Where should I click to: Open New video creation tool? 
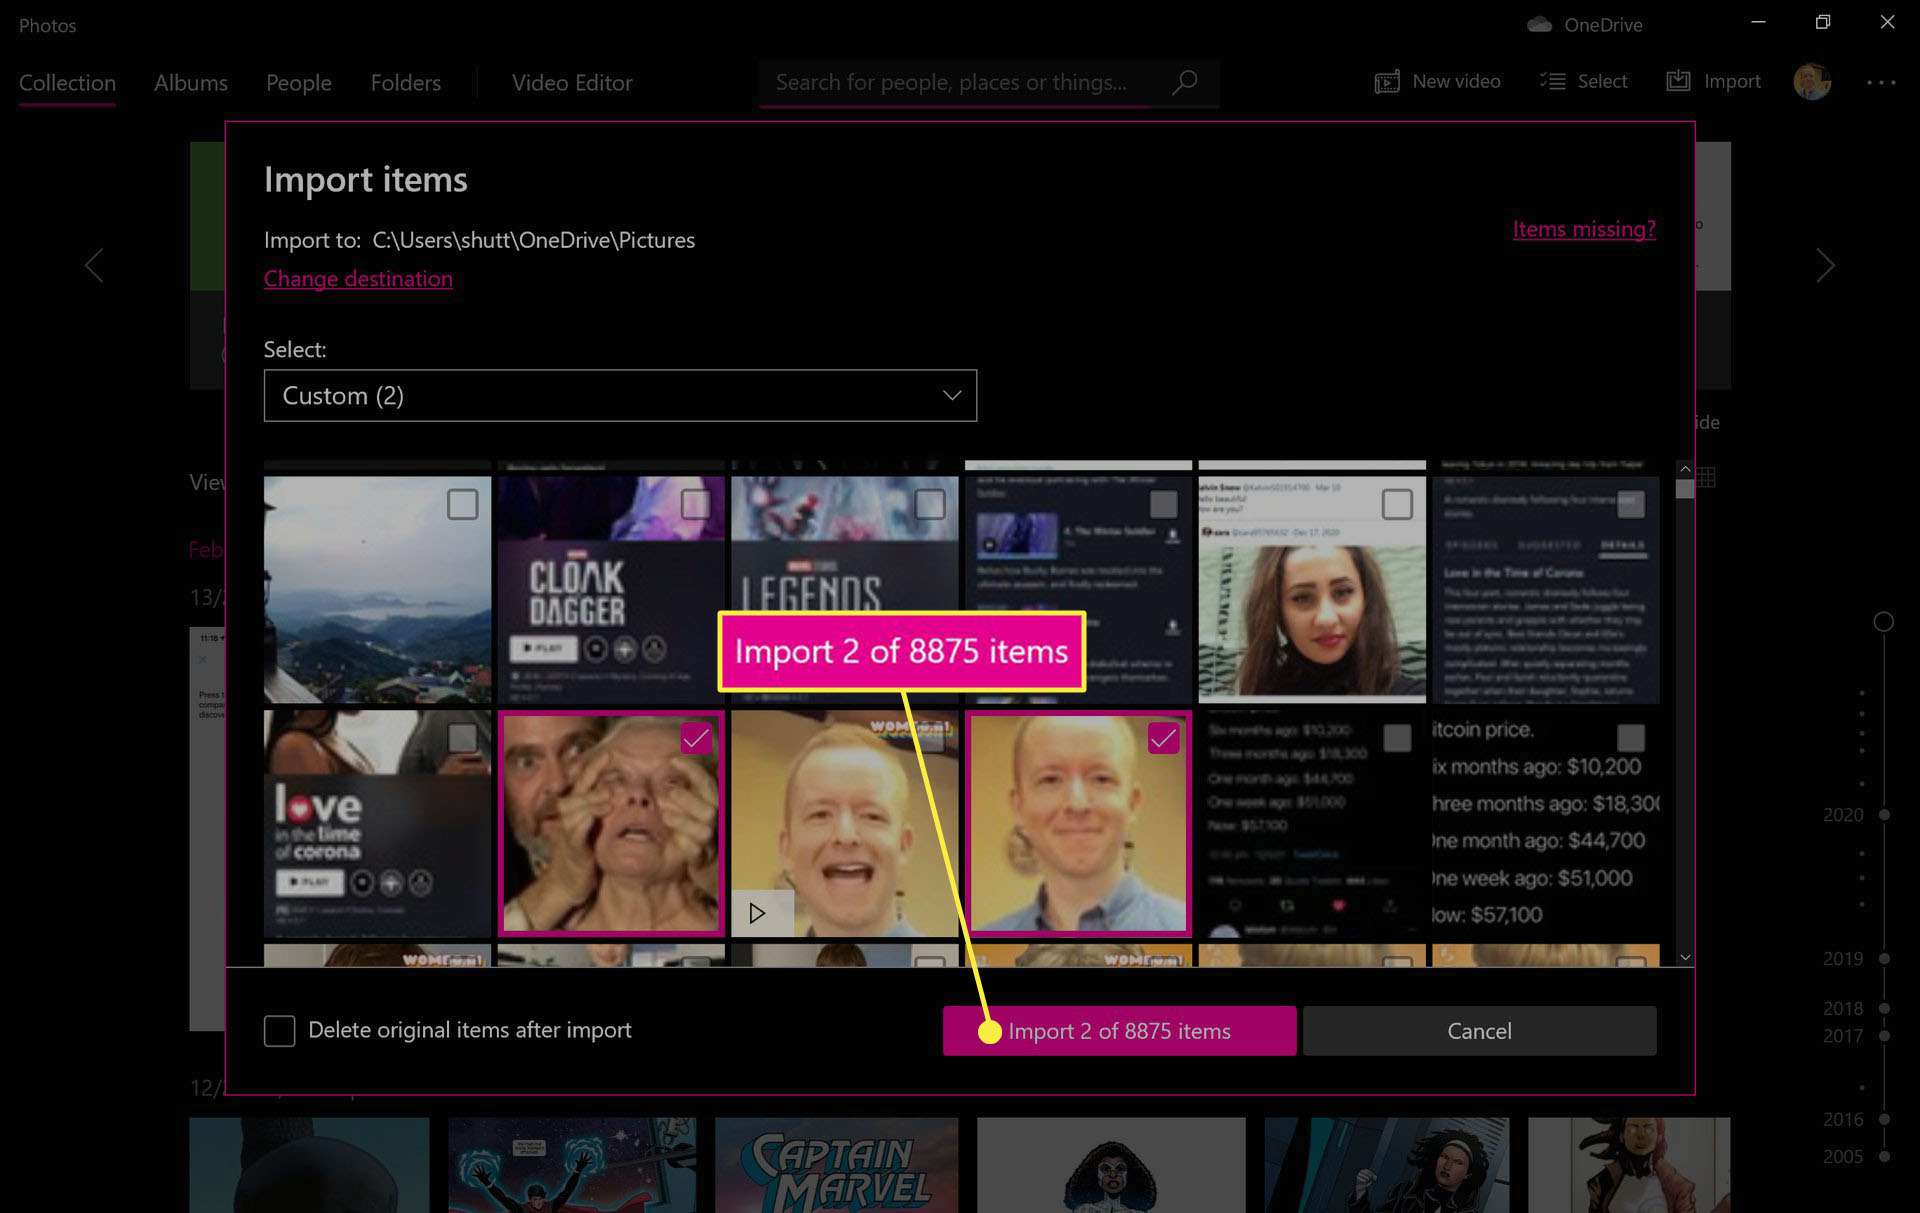tap(1438, 81)
